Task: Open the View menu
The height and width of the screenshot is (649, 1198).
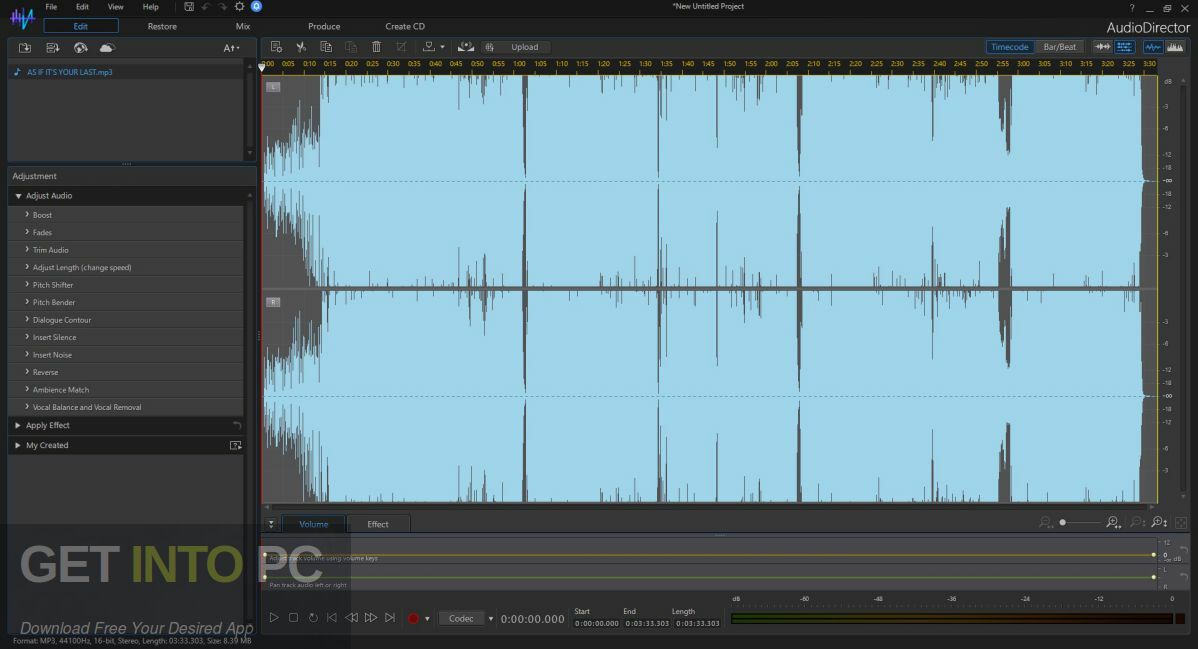Action: (115, 7)
